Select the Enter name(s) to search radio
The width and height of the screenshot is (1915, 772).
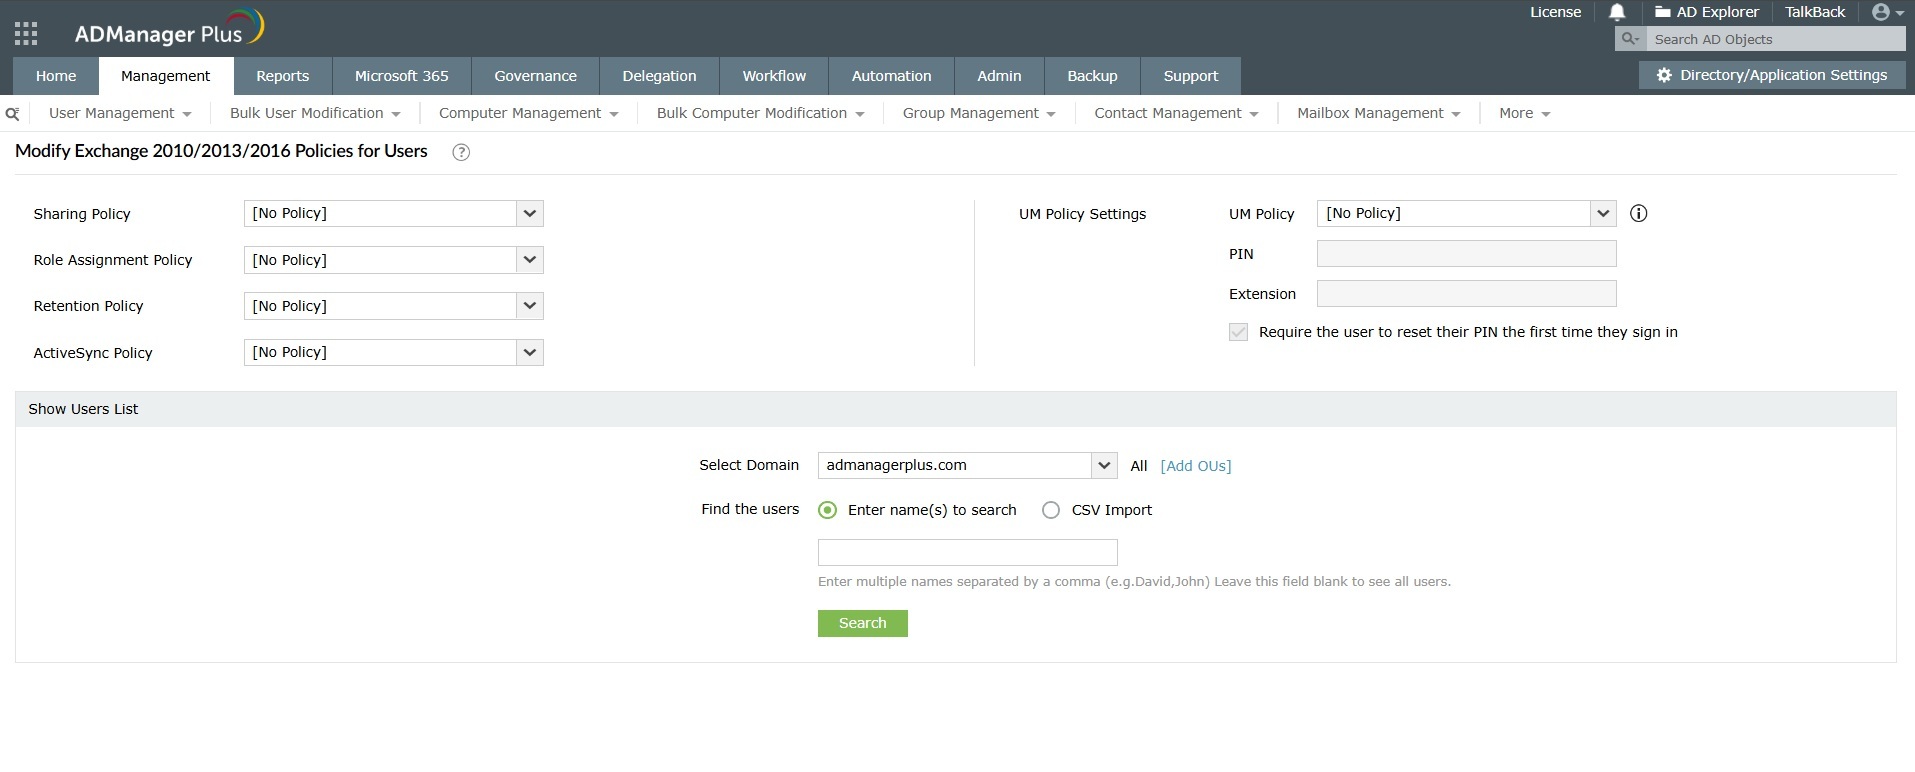(x=827, y=510)
